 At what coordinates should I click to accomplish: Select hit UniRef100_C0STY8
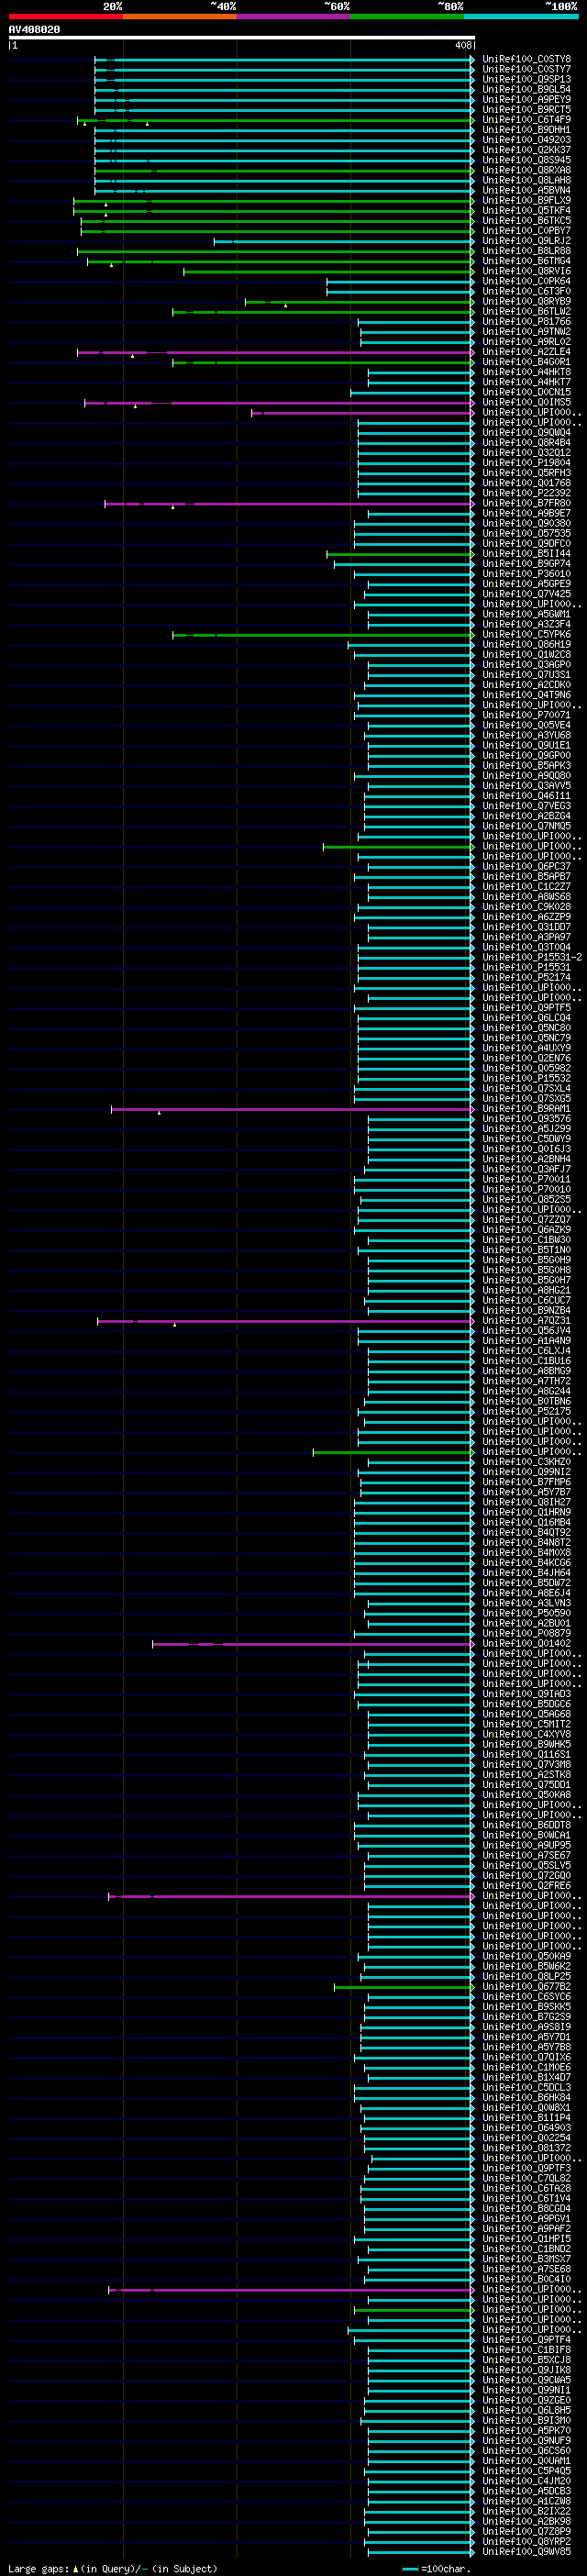(x=526, y=60)
